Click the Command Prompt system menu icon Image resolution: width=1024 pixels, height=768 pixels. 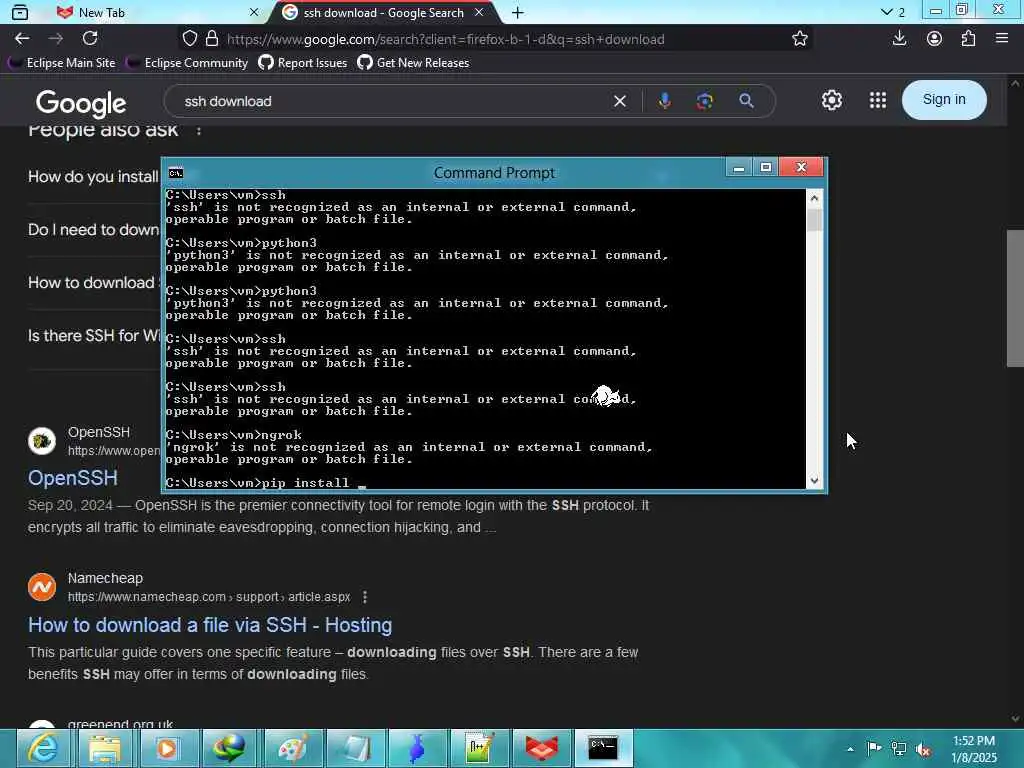click(176, 172)
